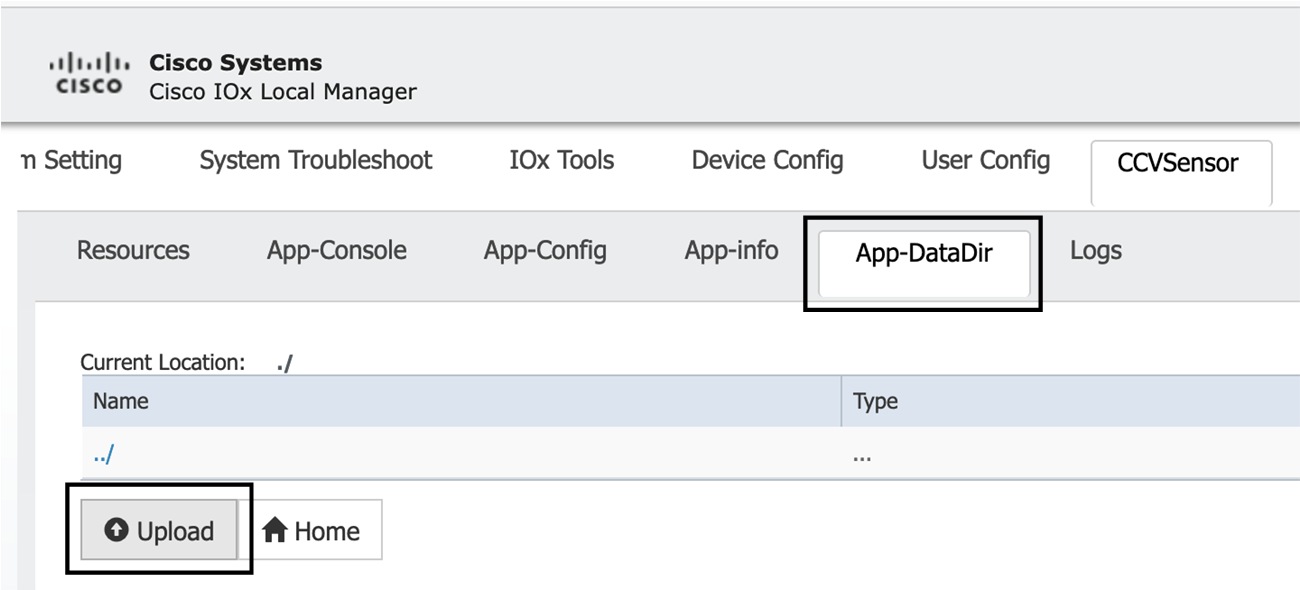Image resolution: width=1300 pixels, height=590 pixels.
Task: Click the Current Location path ./
Action: [285, 363]
